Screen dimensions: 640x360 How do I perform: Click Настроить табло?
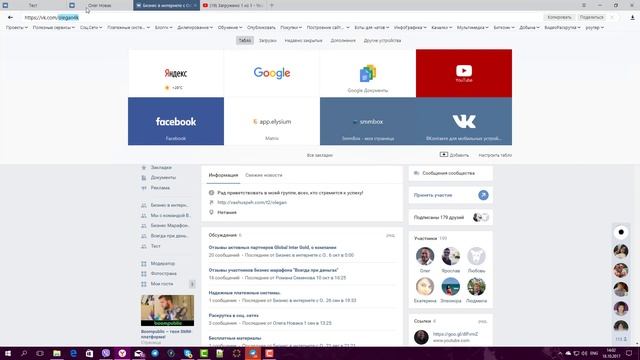495,155
